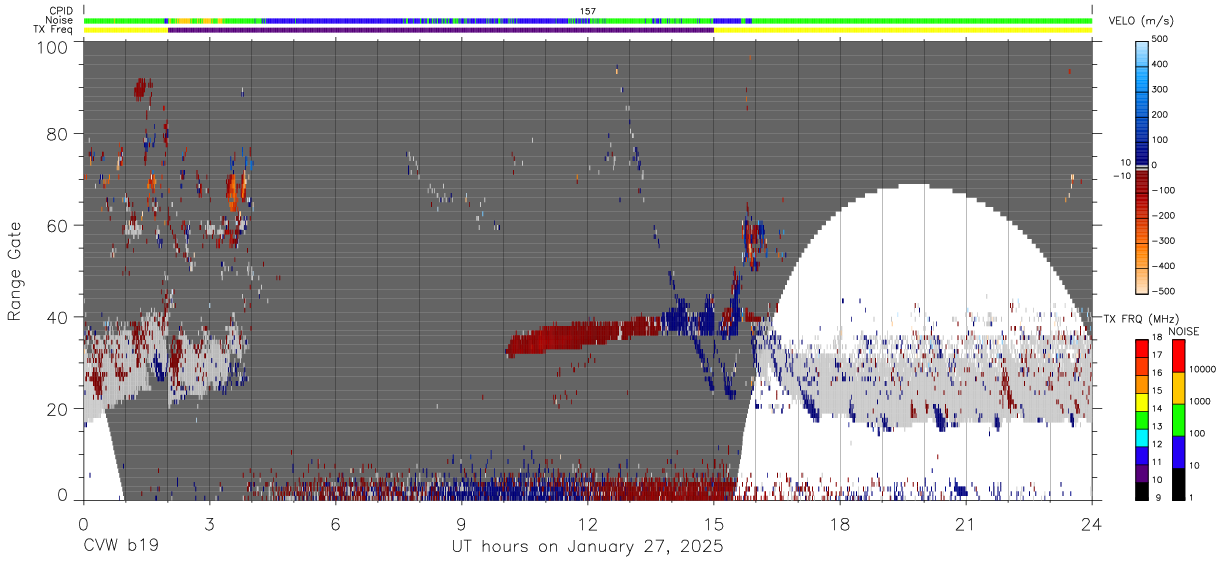The height and width of the screenshot is (567, 1228).
Task: Click the 500 tick on velocity scale
Action: tap(1161, 39)
